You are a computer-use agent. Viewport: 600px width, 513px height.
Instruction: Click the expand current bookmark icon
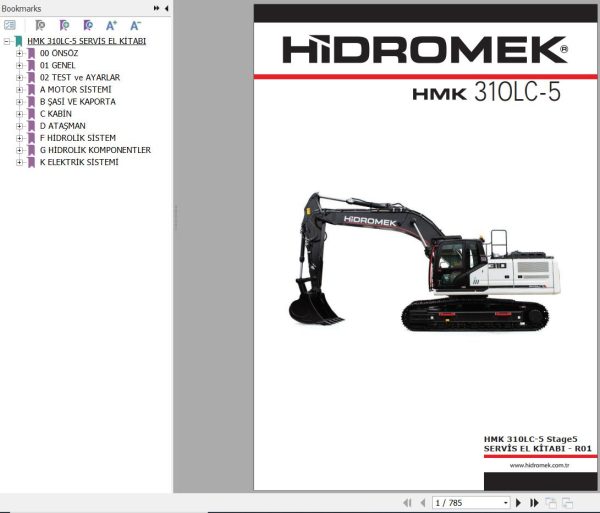[x=40, y=26]
